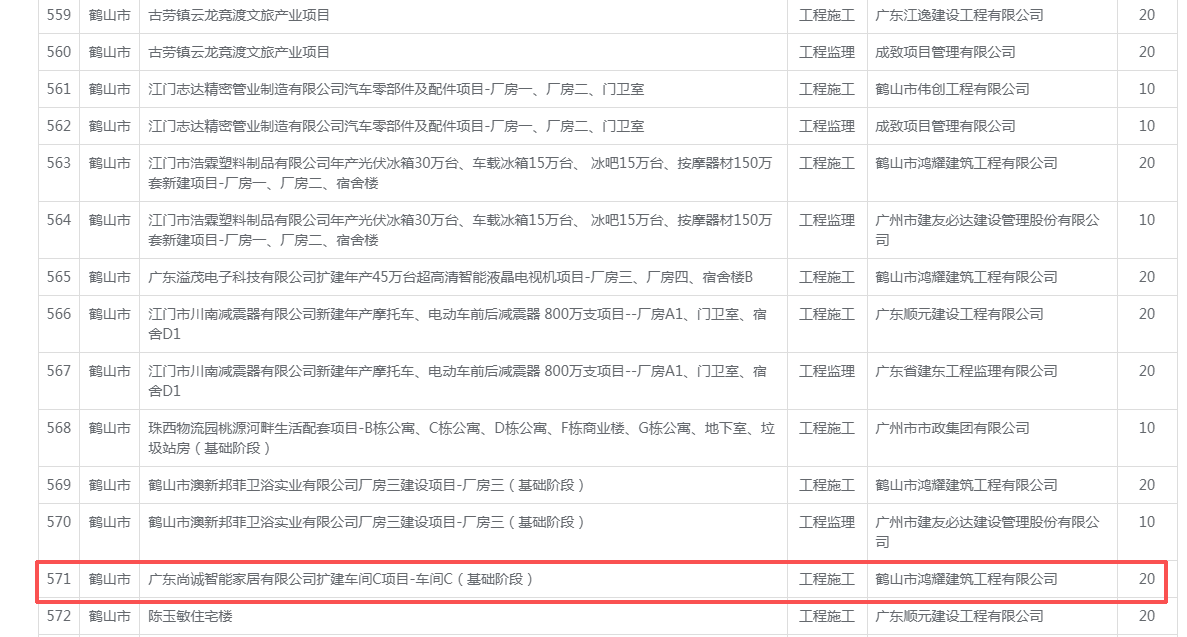Viewport: 1187px width, 637px height.
Task: Select the 陈玉敏住宅楼 project entry
Action: tap(190, 616)
